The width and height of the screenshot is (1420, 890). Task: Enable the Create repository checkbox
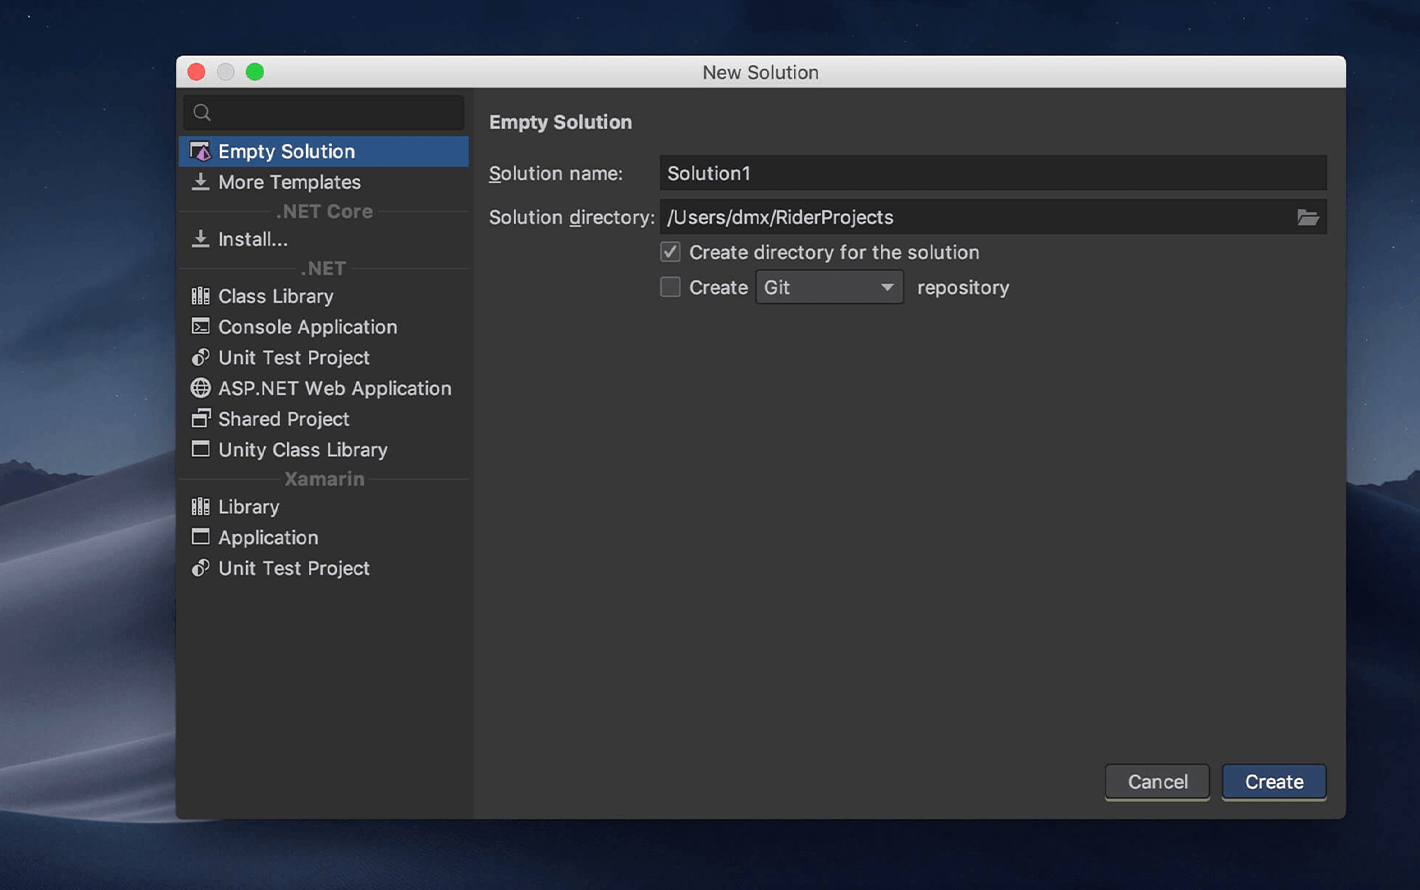pos(670,287)
